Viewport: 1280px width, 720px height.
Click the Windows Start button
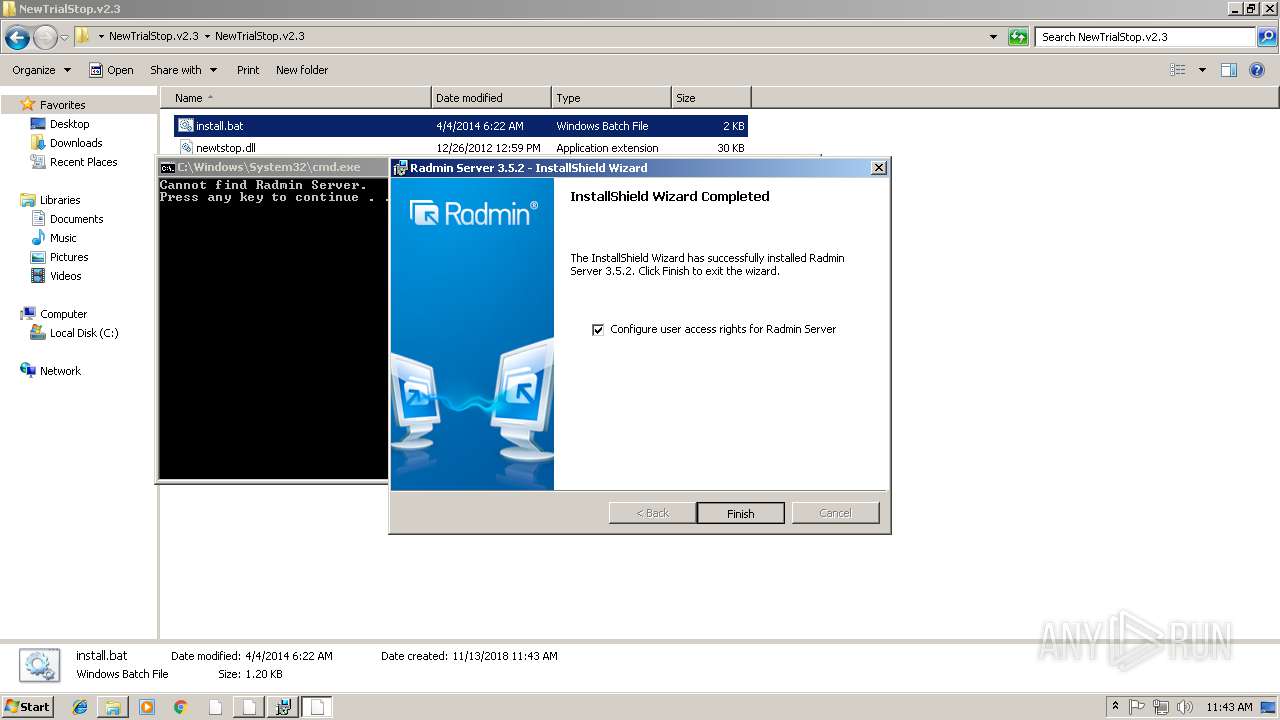(x=28, y=707)
